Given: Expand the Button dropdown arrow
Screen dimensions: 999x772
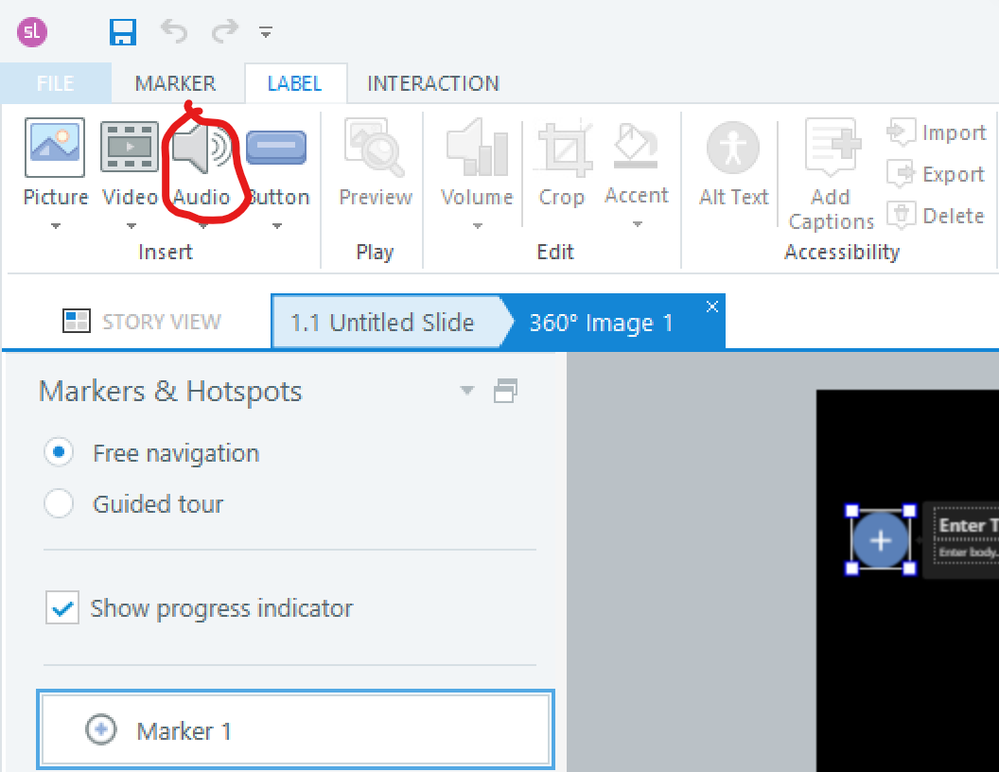Looking at the screenshot, I should tap(277, 225).
